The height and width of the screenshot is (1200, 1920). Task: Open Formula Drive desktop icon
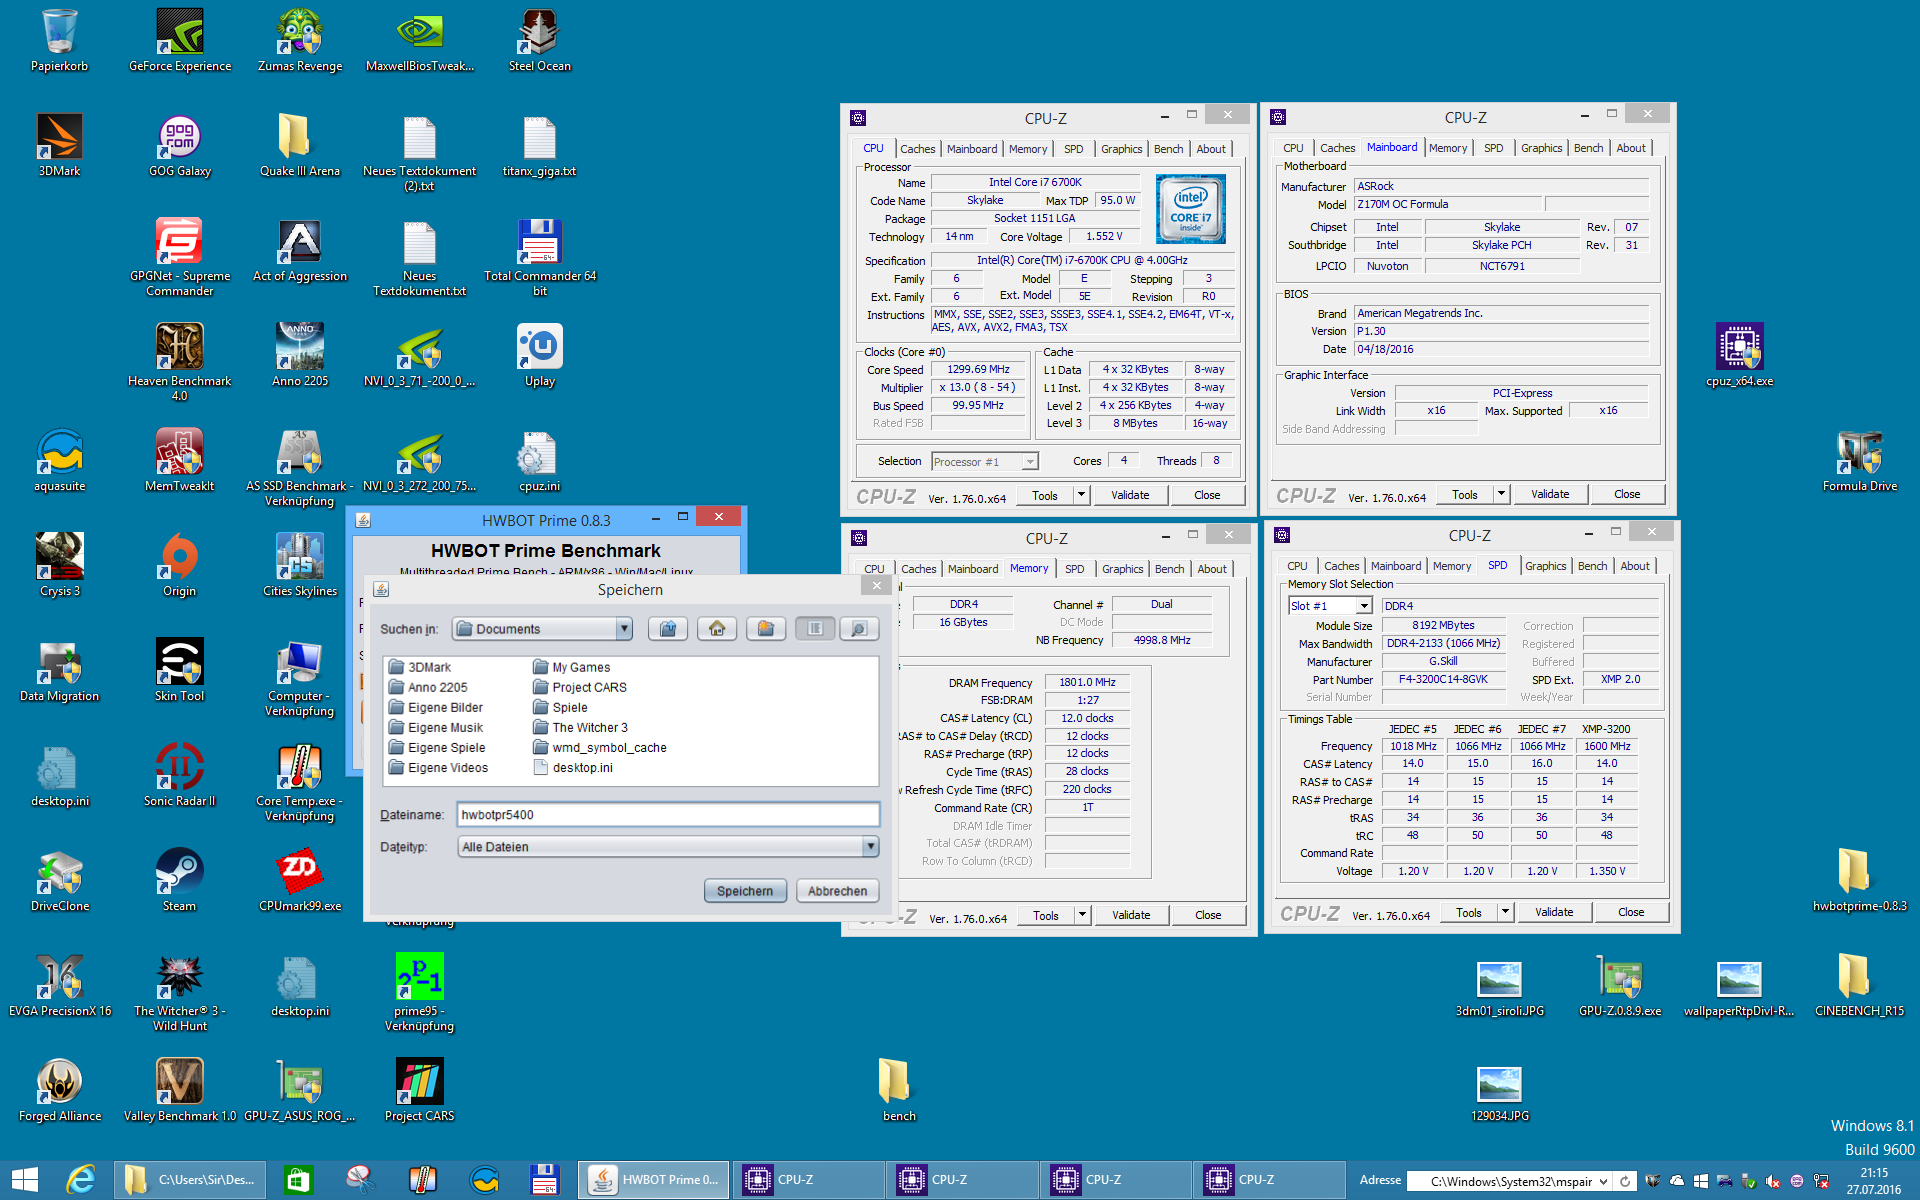[x=1860, y=459]
